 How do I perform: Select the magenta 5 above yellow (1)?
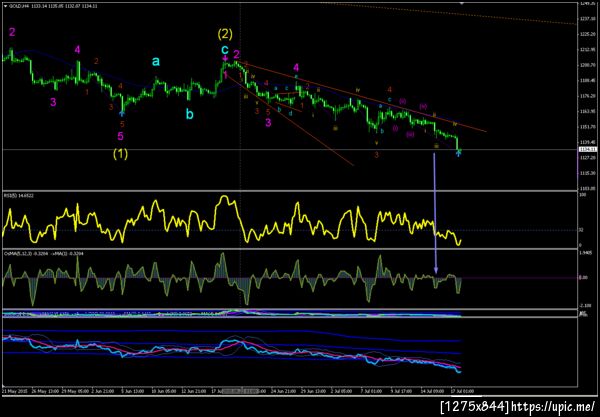click(x=120, y=136)
